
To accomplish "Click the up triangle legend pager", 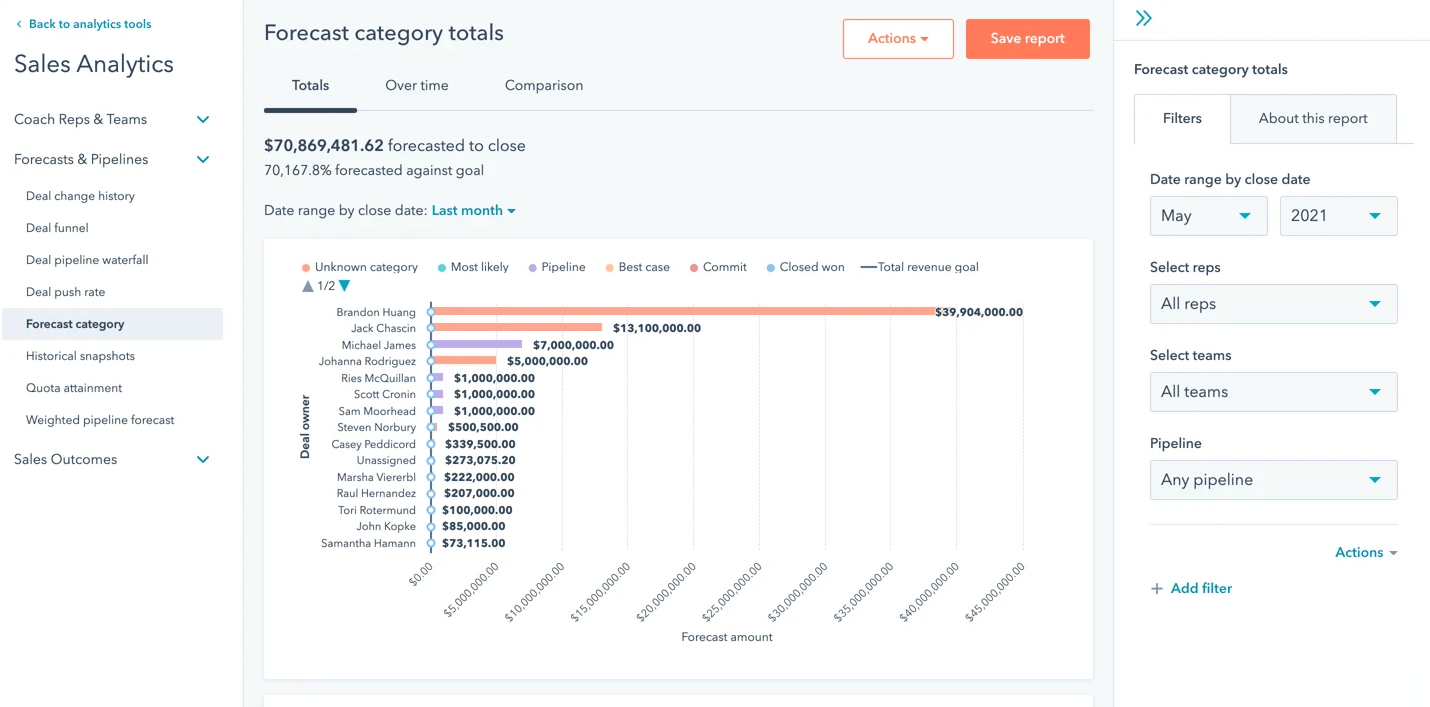I will point(310,285).
